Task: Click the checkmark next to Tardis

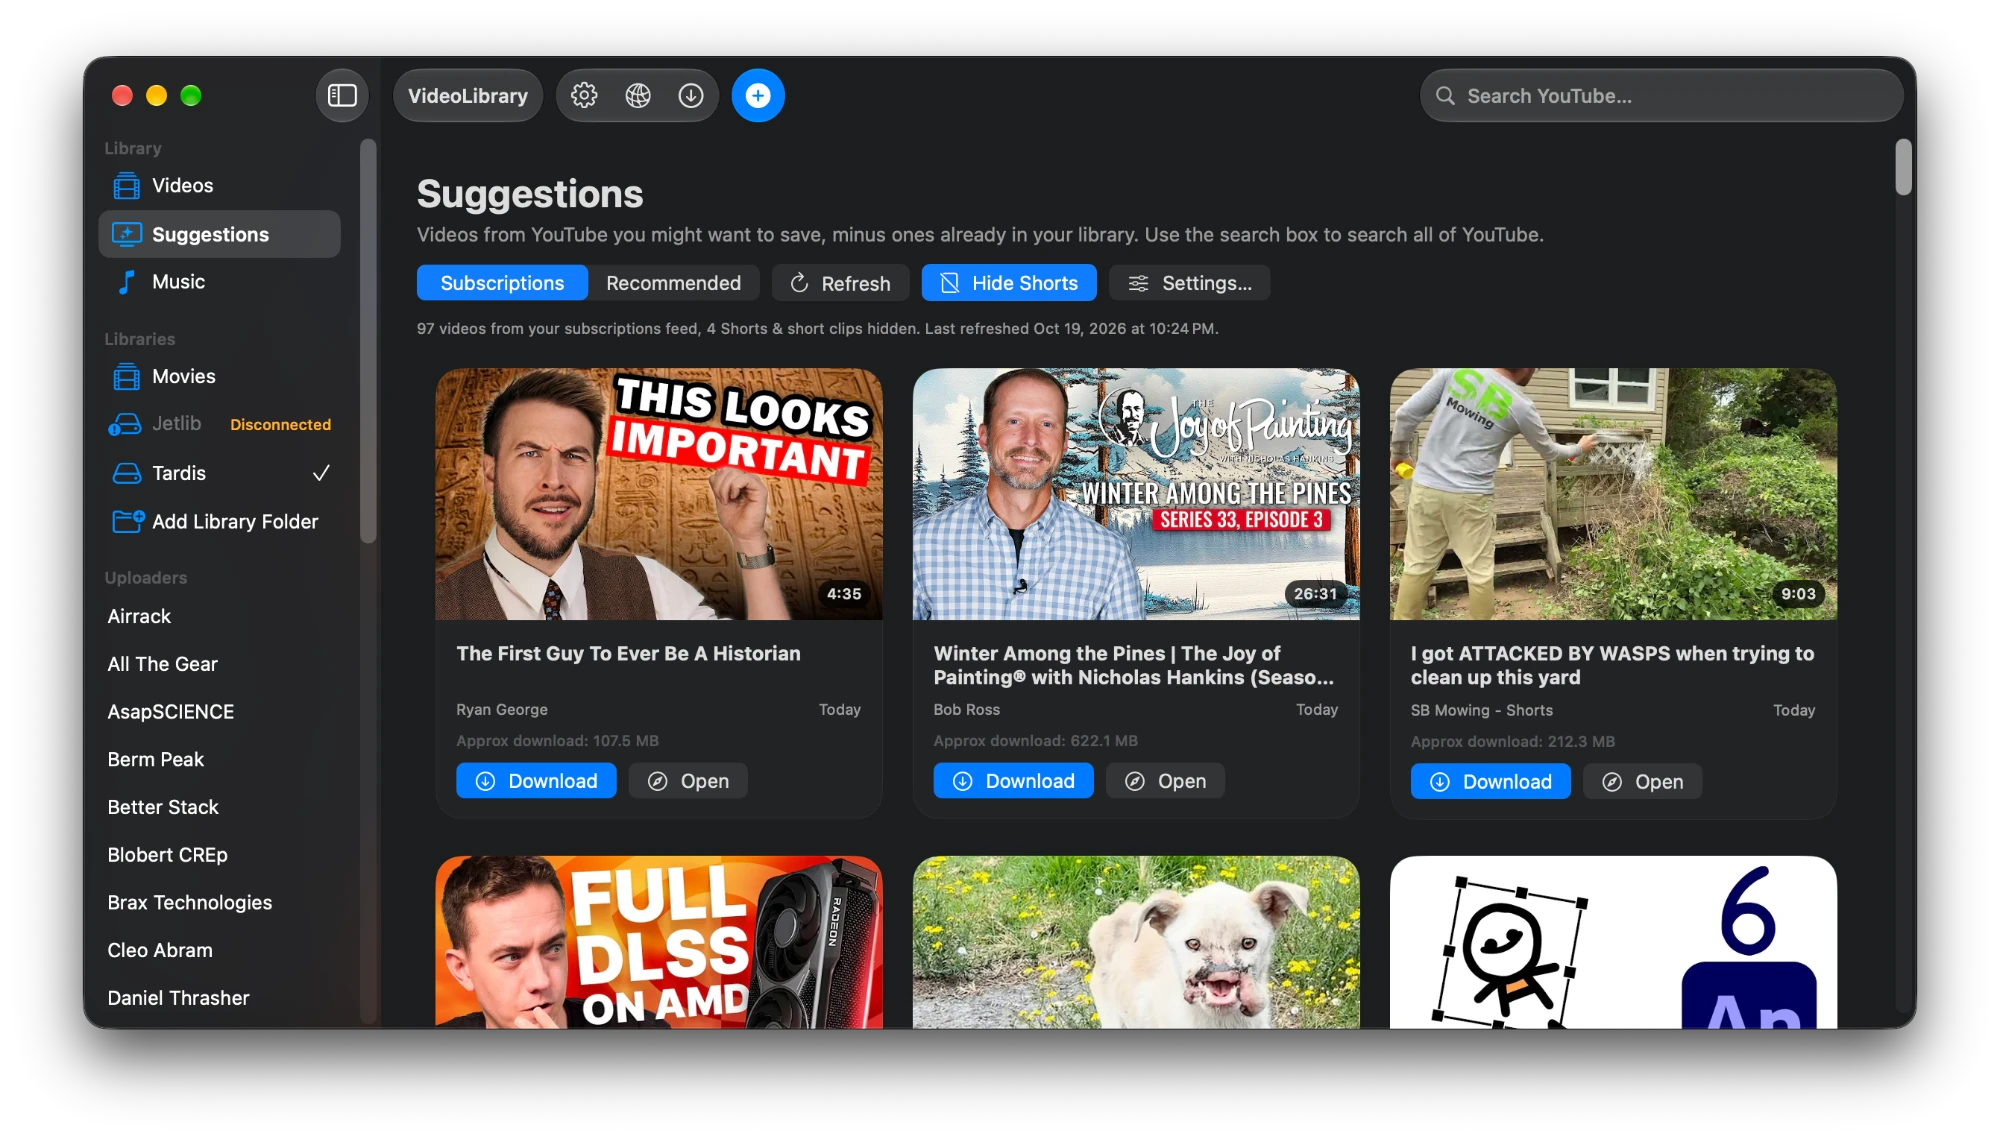Action: pos(321,473)
